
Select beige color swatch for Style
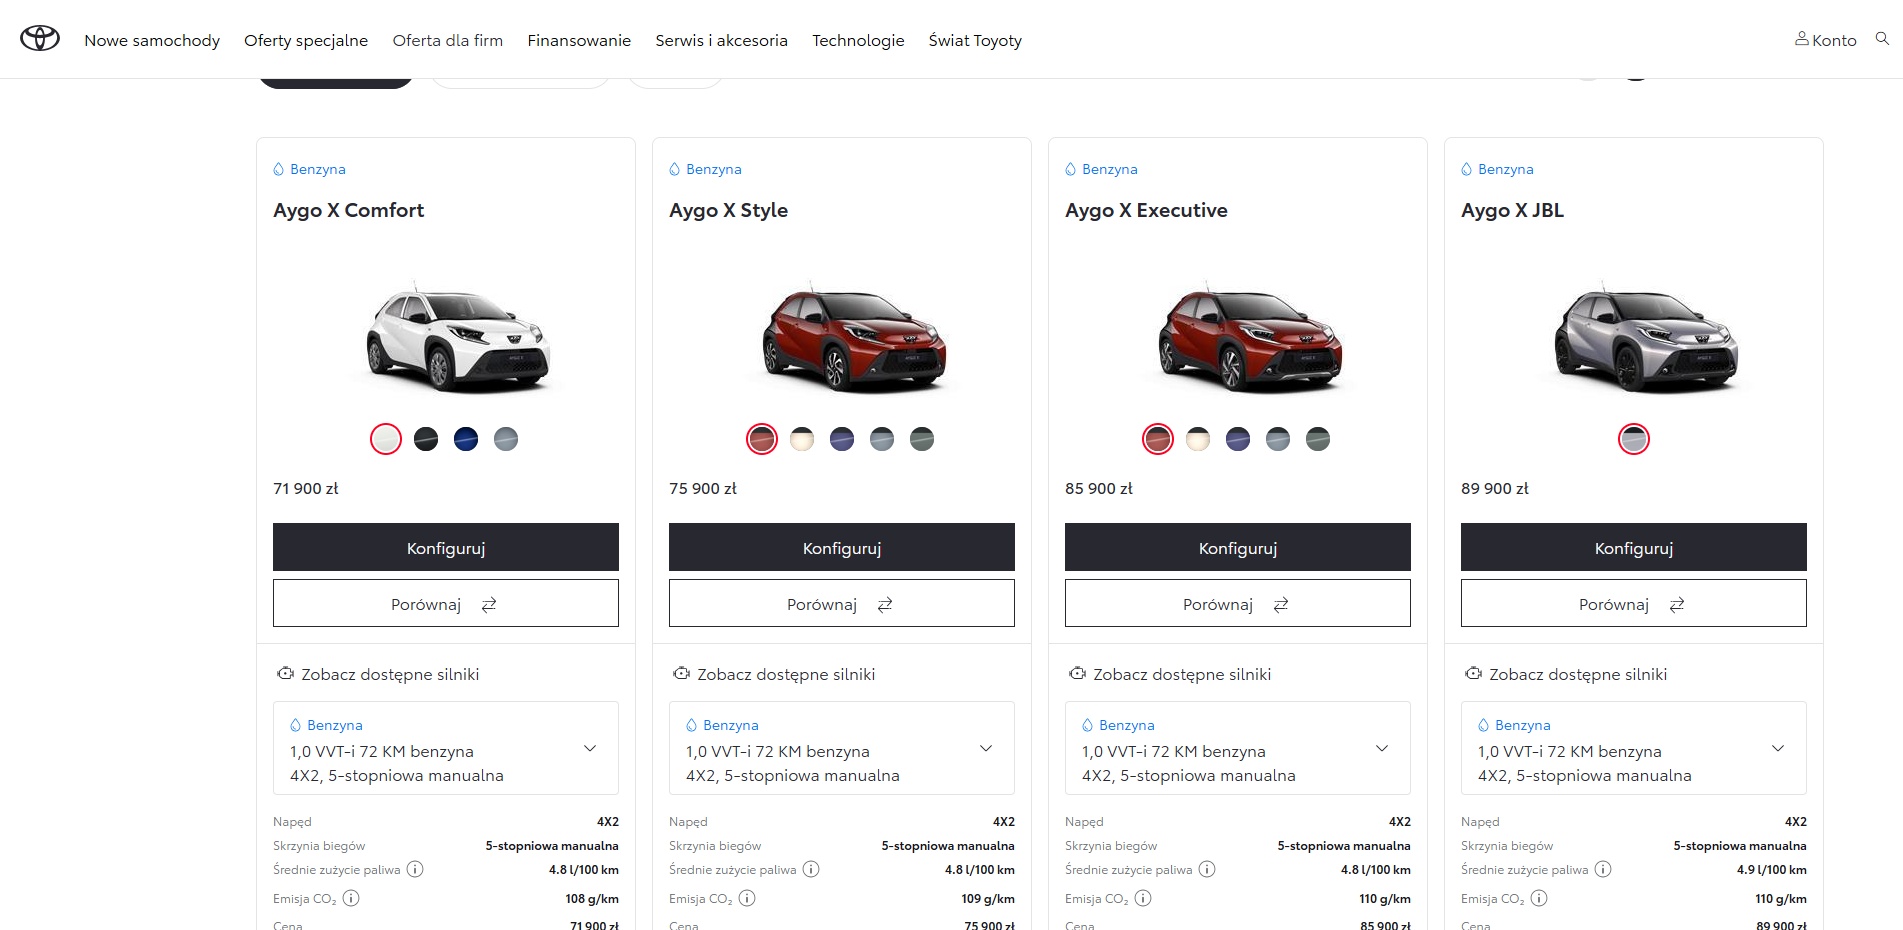(802, 439)
